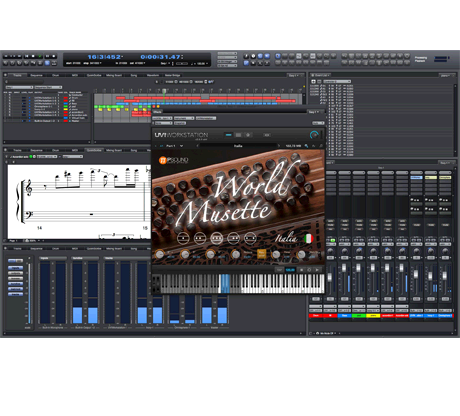Open second dropdown under the Effects tab
Image resolution: width=460 pixels, height=416 pixels.
click(184, 118)
